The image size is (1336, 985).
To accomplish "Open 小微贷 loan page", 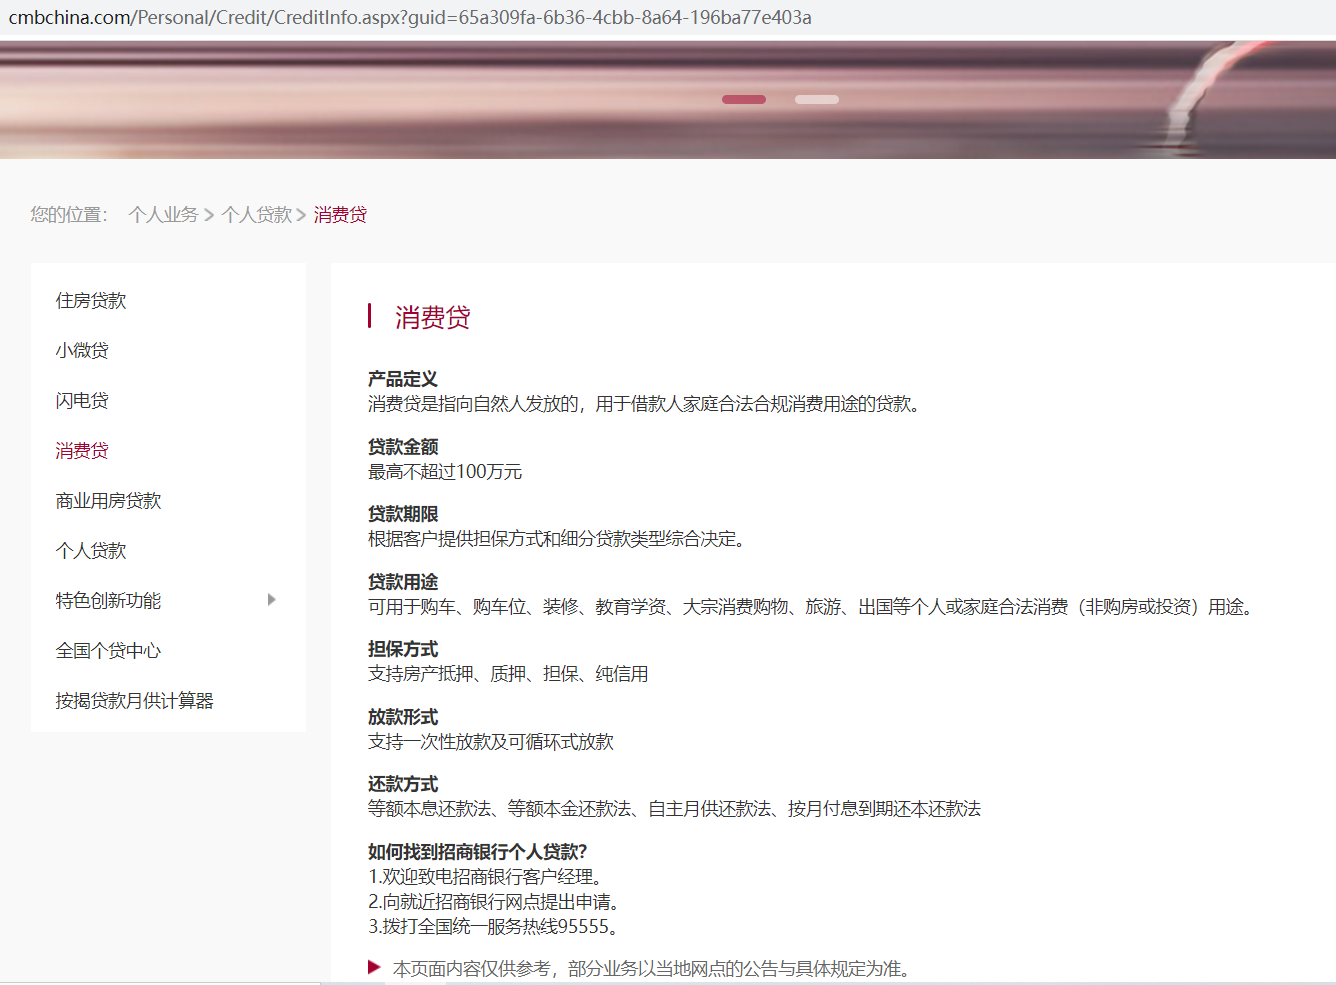I will coord(81,350).
